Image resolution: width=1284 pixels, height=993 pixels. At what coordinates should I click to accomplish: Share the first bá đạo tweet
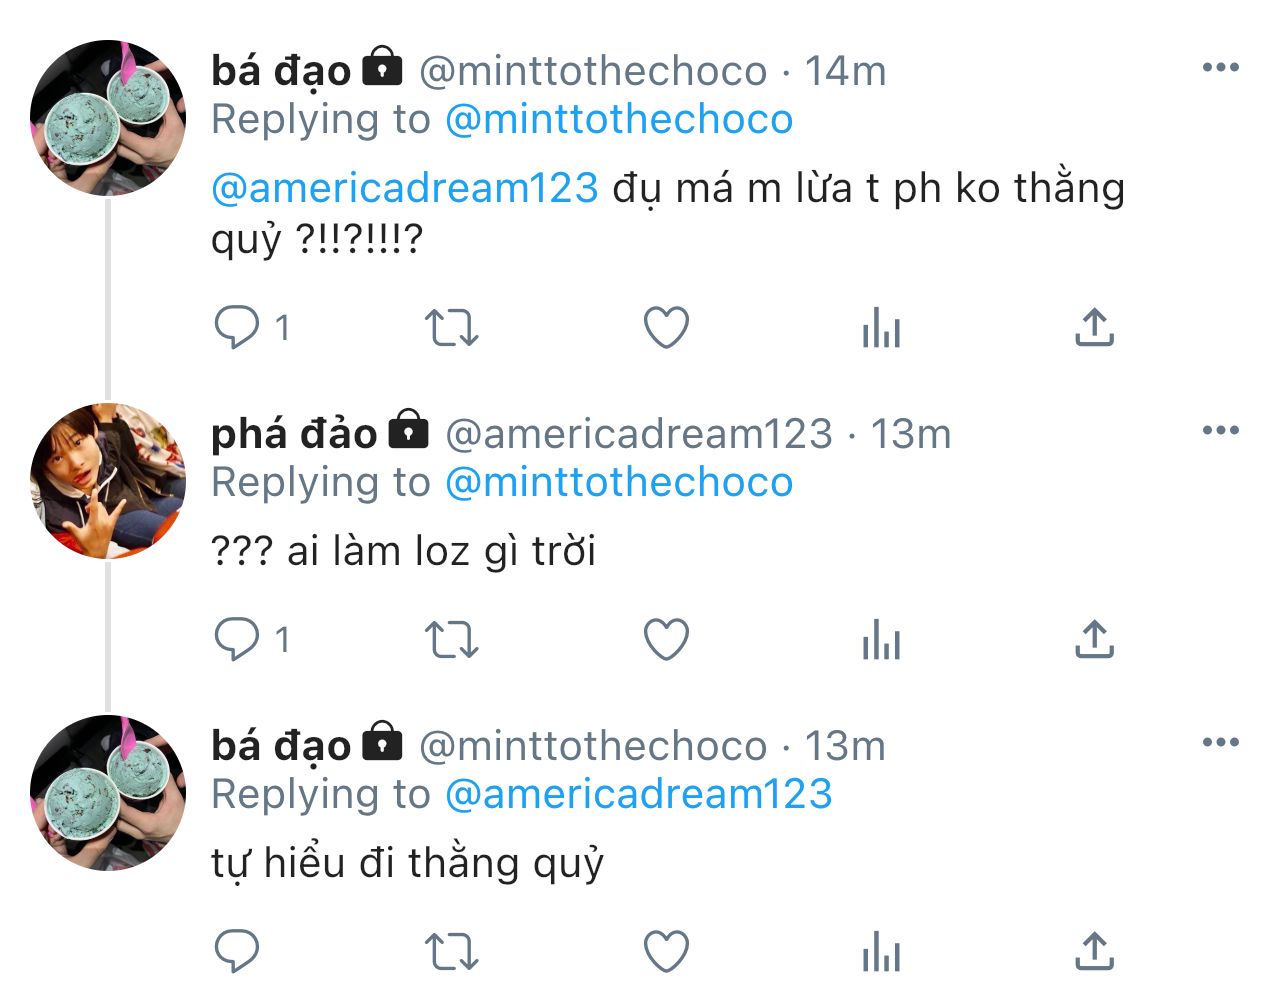pos(1095,327)
